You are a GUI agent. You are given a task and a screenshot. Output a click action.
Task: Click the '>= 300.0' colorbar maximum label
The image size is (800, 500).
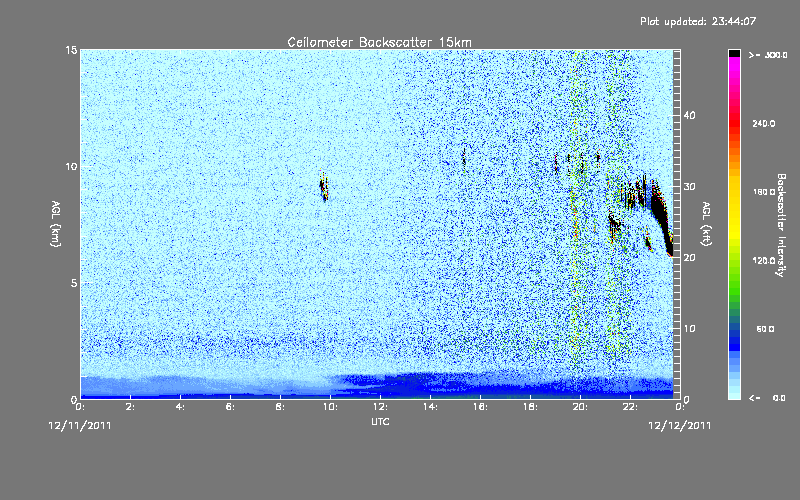[x=768, y=55]
